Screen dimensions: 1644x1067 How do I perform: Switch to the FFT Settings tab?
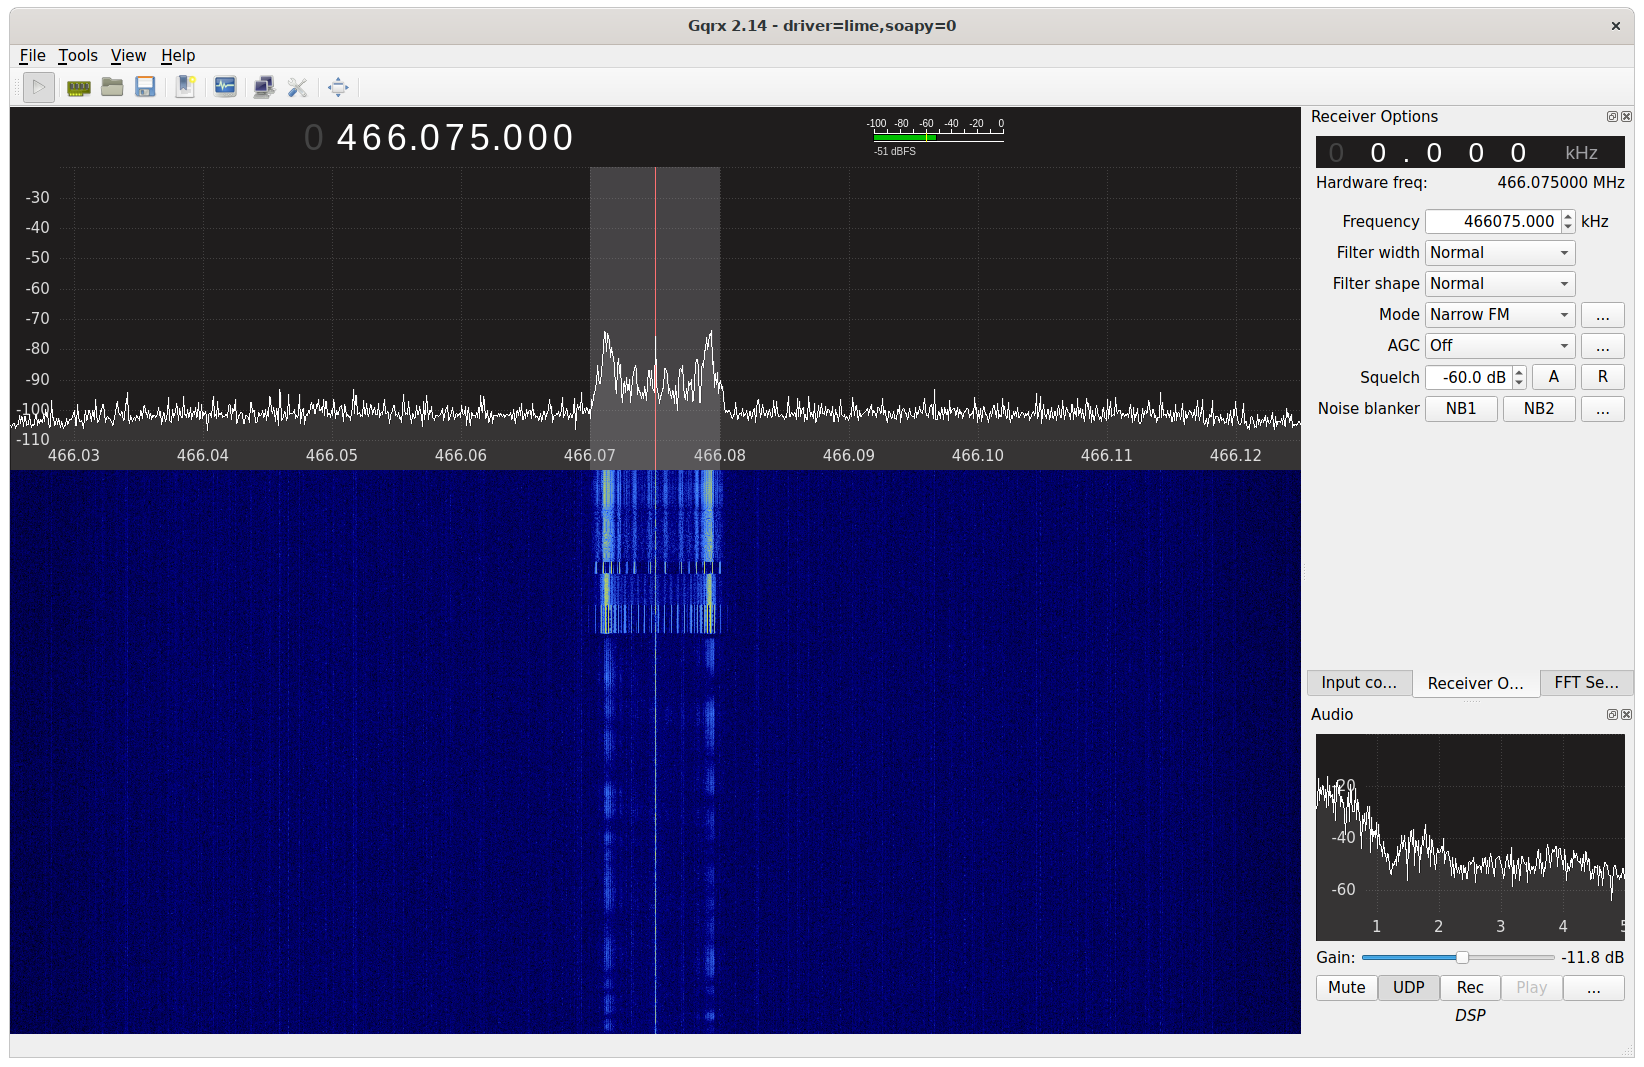point(1586,683)
